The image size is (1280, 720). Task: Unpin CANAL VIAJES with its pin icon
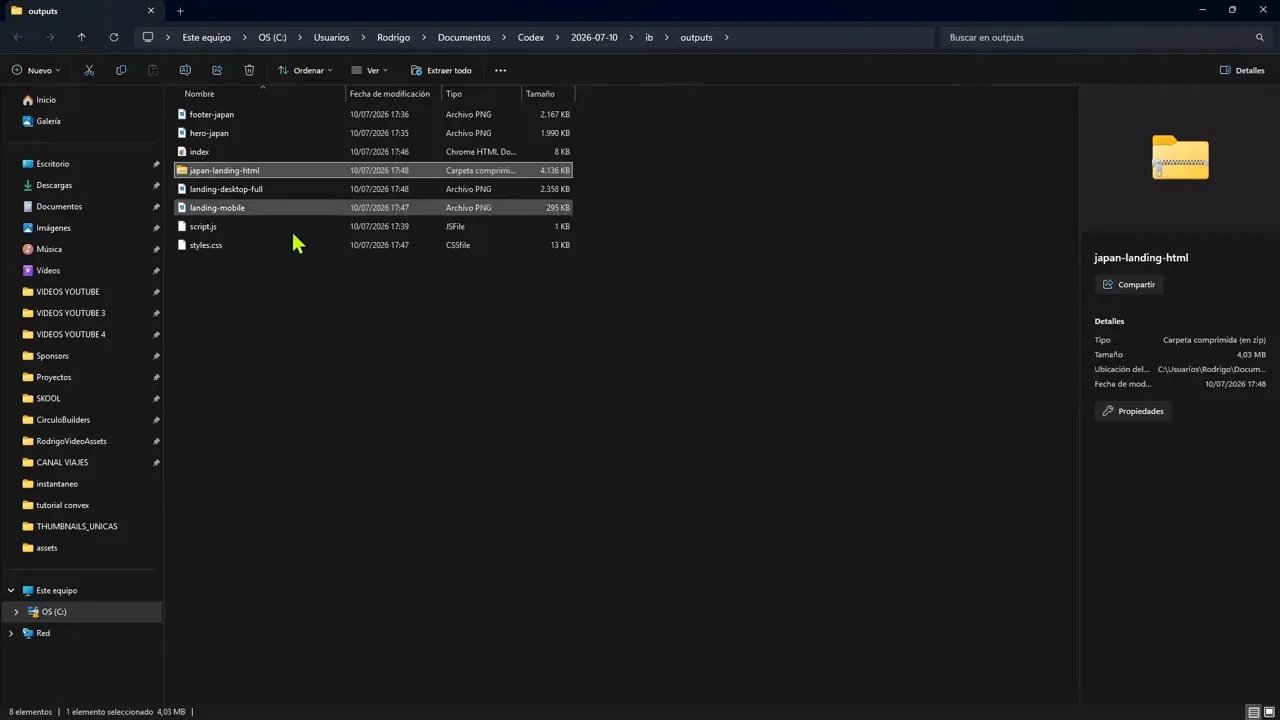(156, 462)
